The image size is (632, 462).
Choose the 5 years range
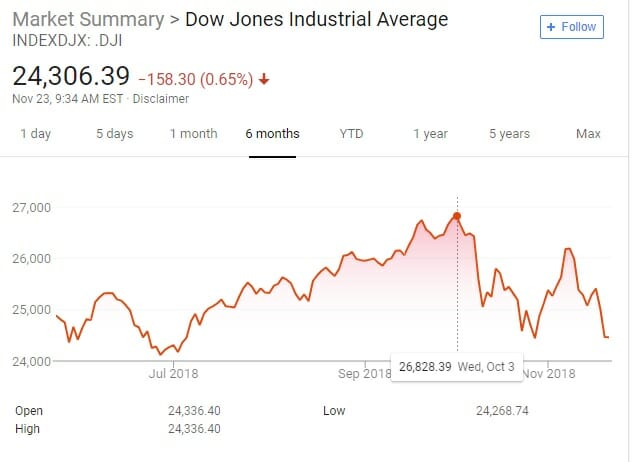pyautogui.click(x=510, y=134)
